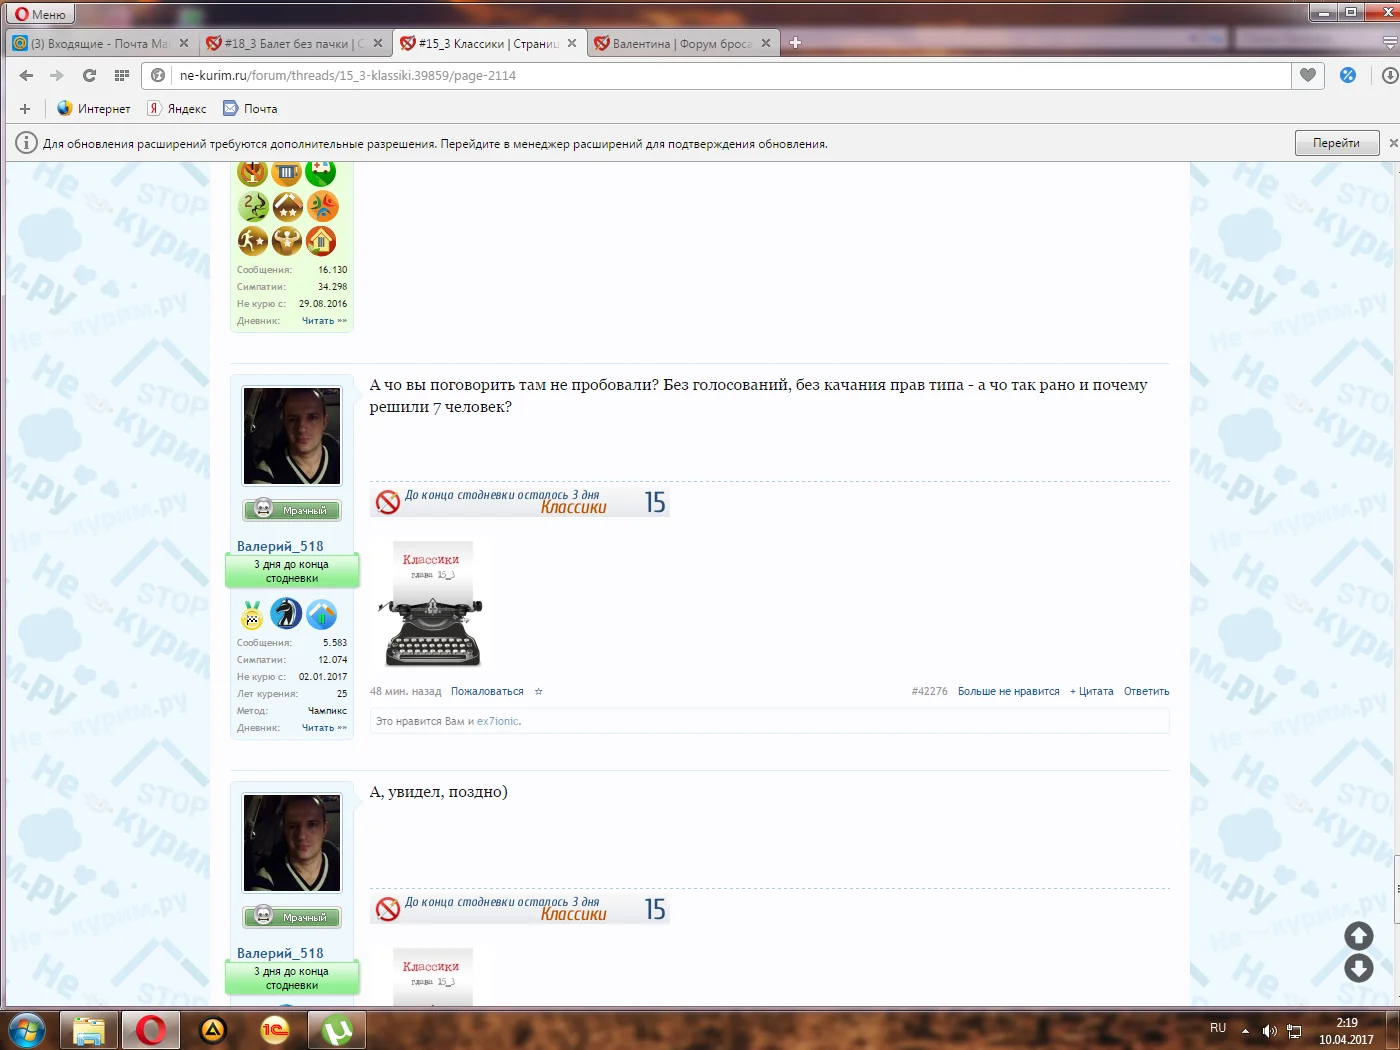Screen dimensions: 1400x1050
Task: Click the broken cigarette two-star badge
Action: (x=287, y=207)
